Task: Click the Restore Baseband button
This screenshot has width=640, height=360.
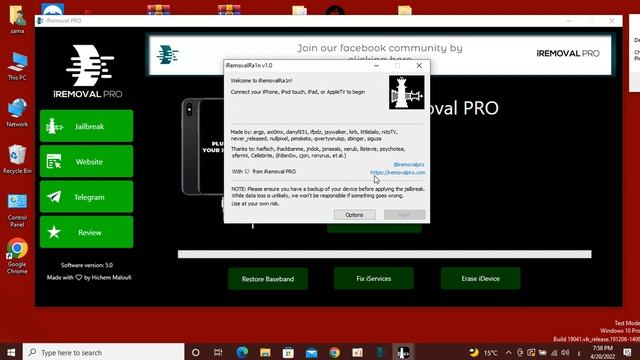Action: [268, 279]
